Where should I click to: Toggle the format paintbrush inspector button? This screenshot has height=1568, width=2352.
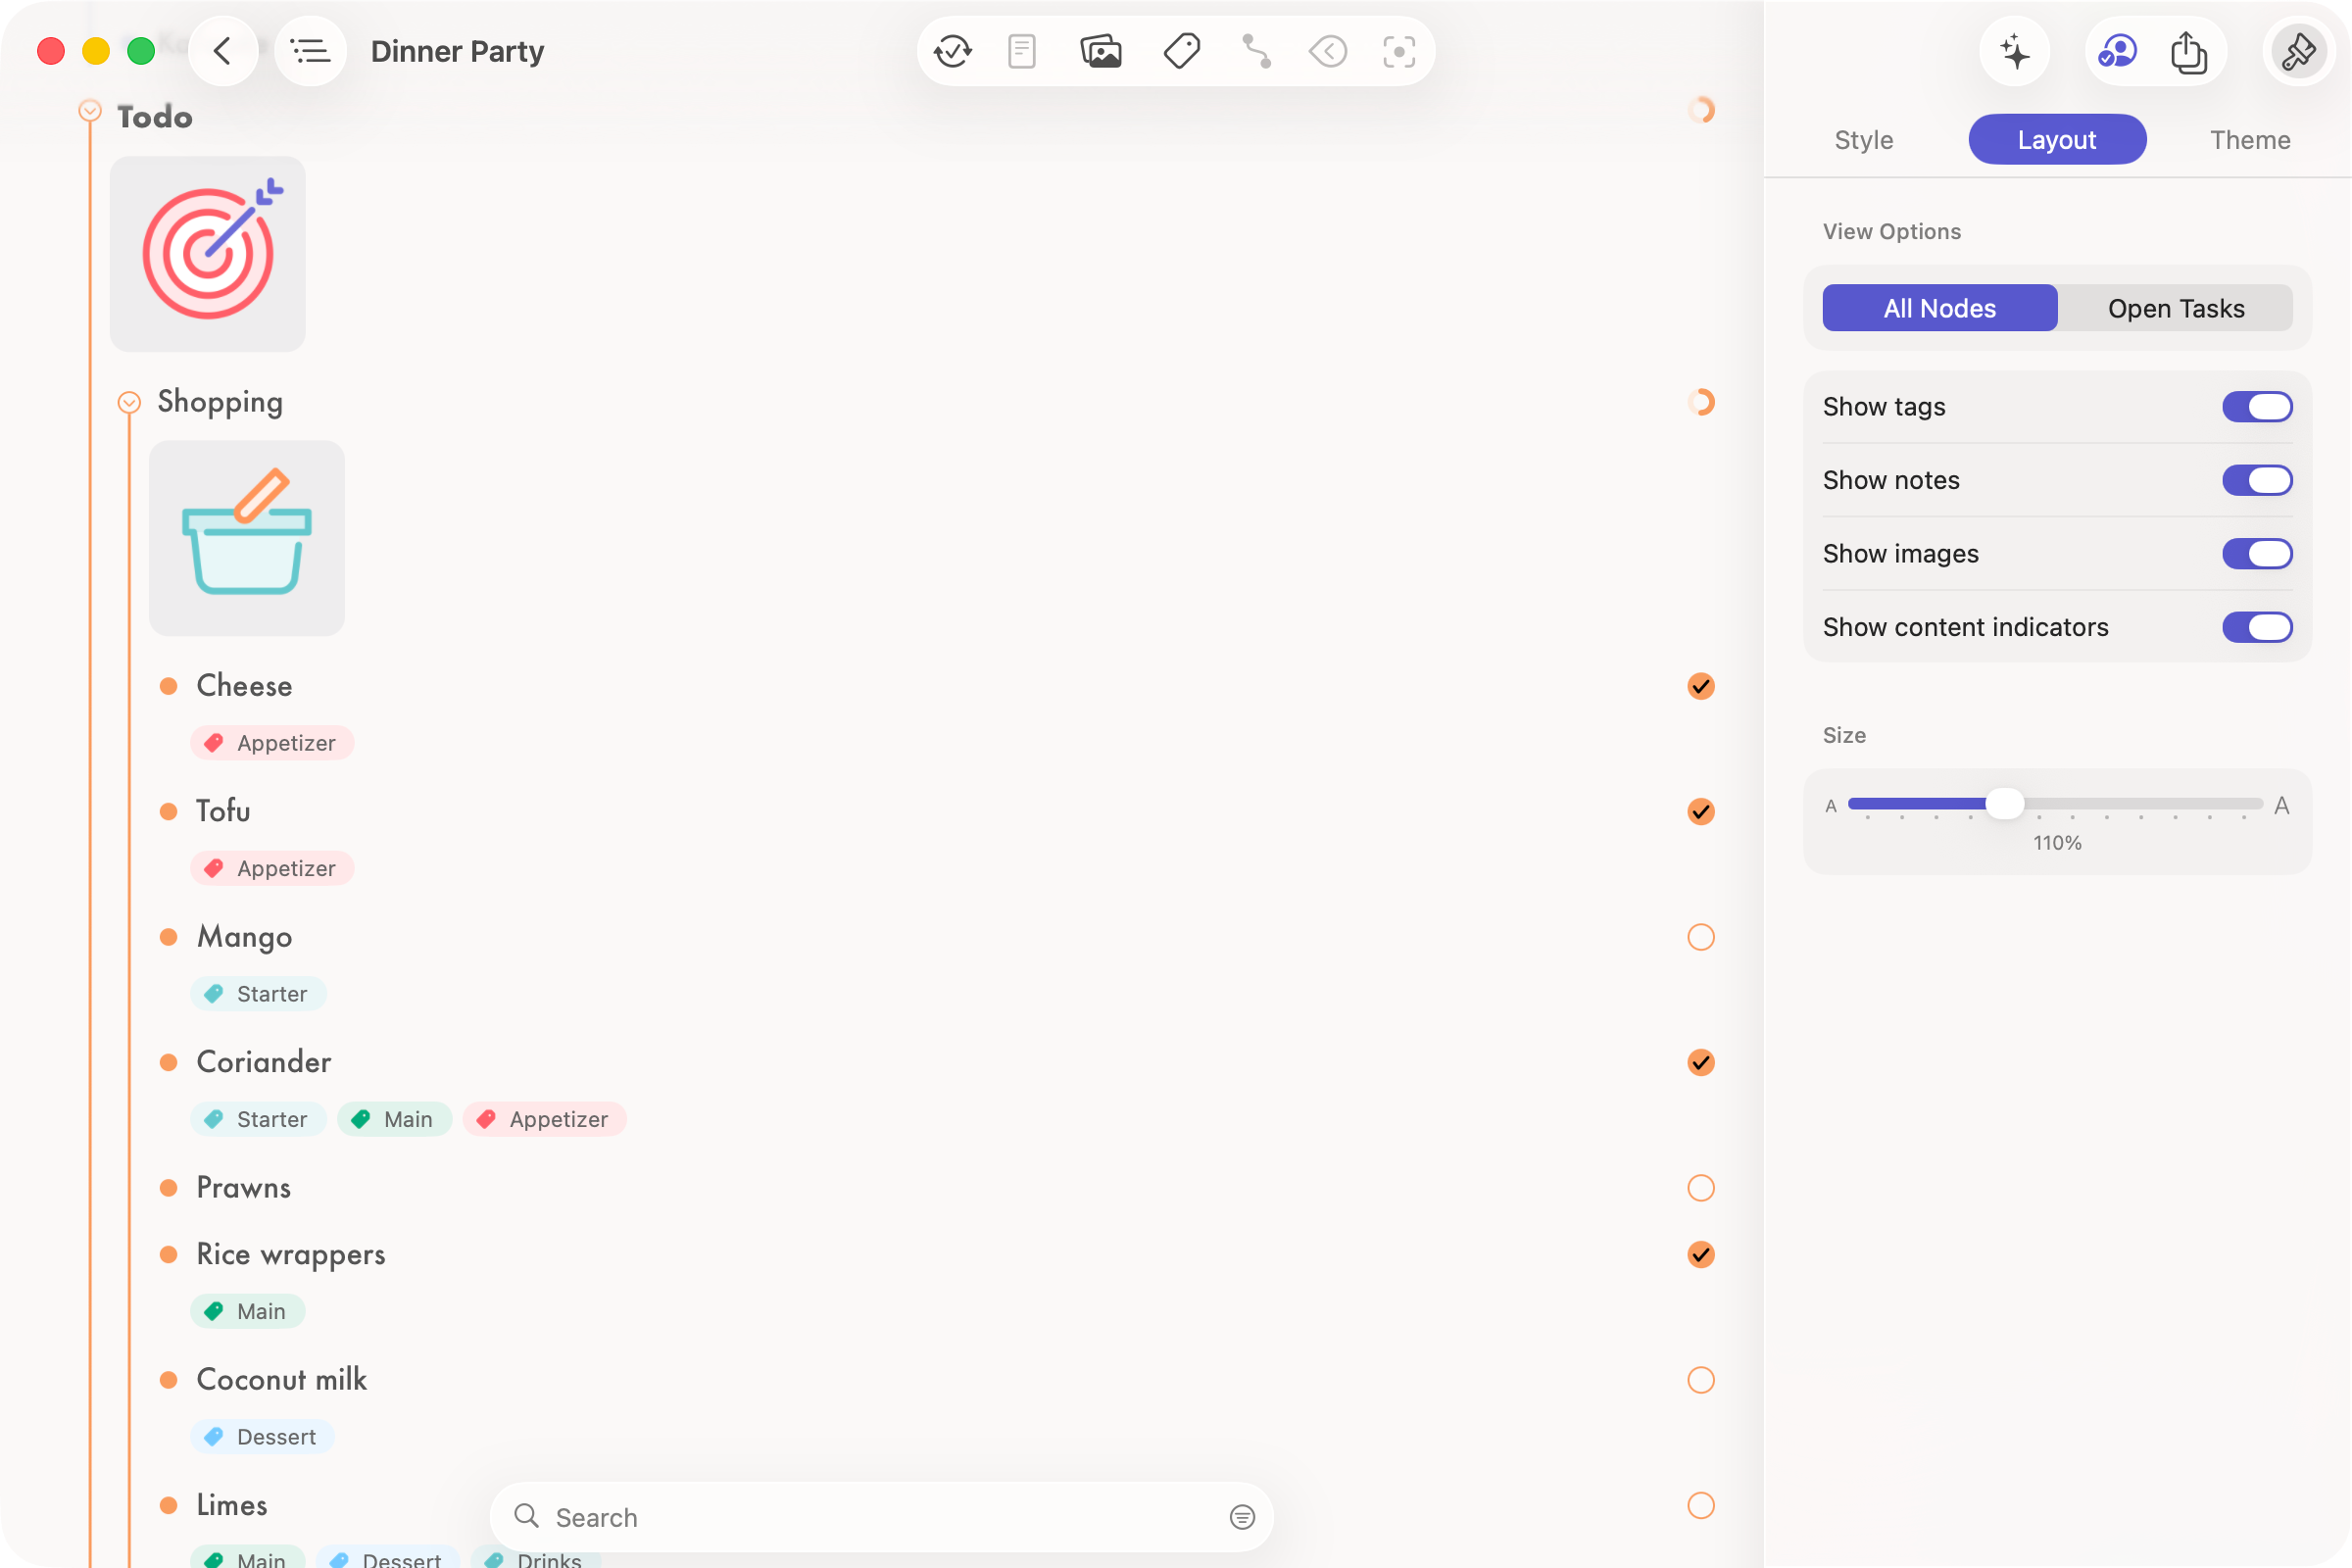(2298, 51)
